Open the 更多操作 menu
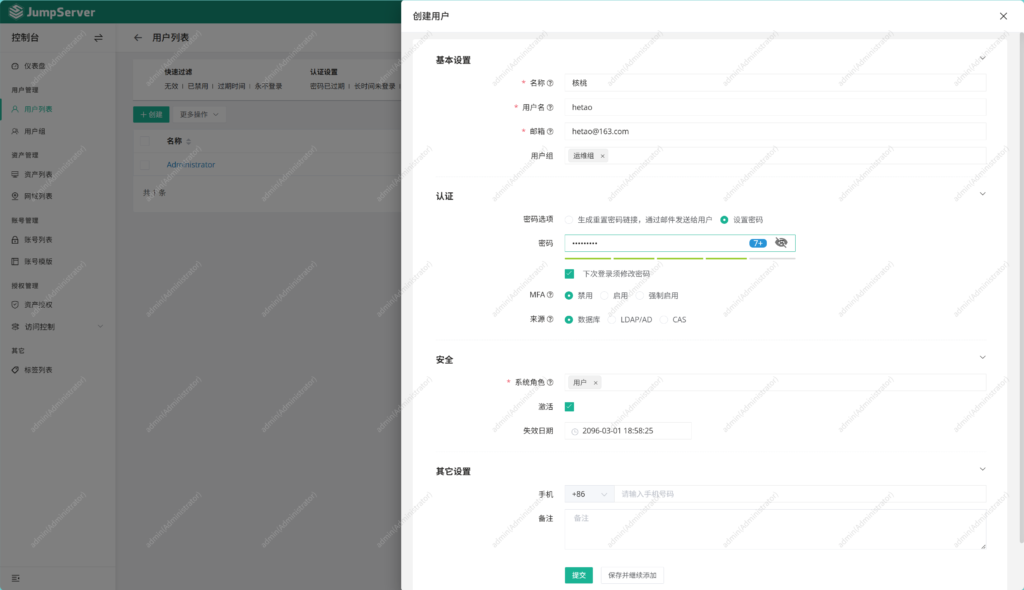Image resolution: width=1024 pixels, height=590 pixels. pos(199,114)
